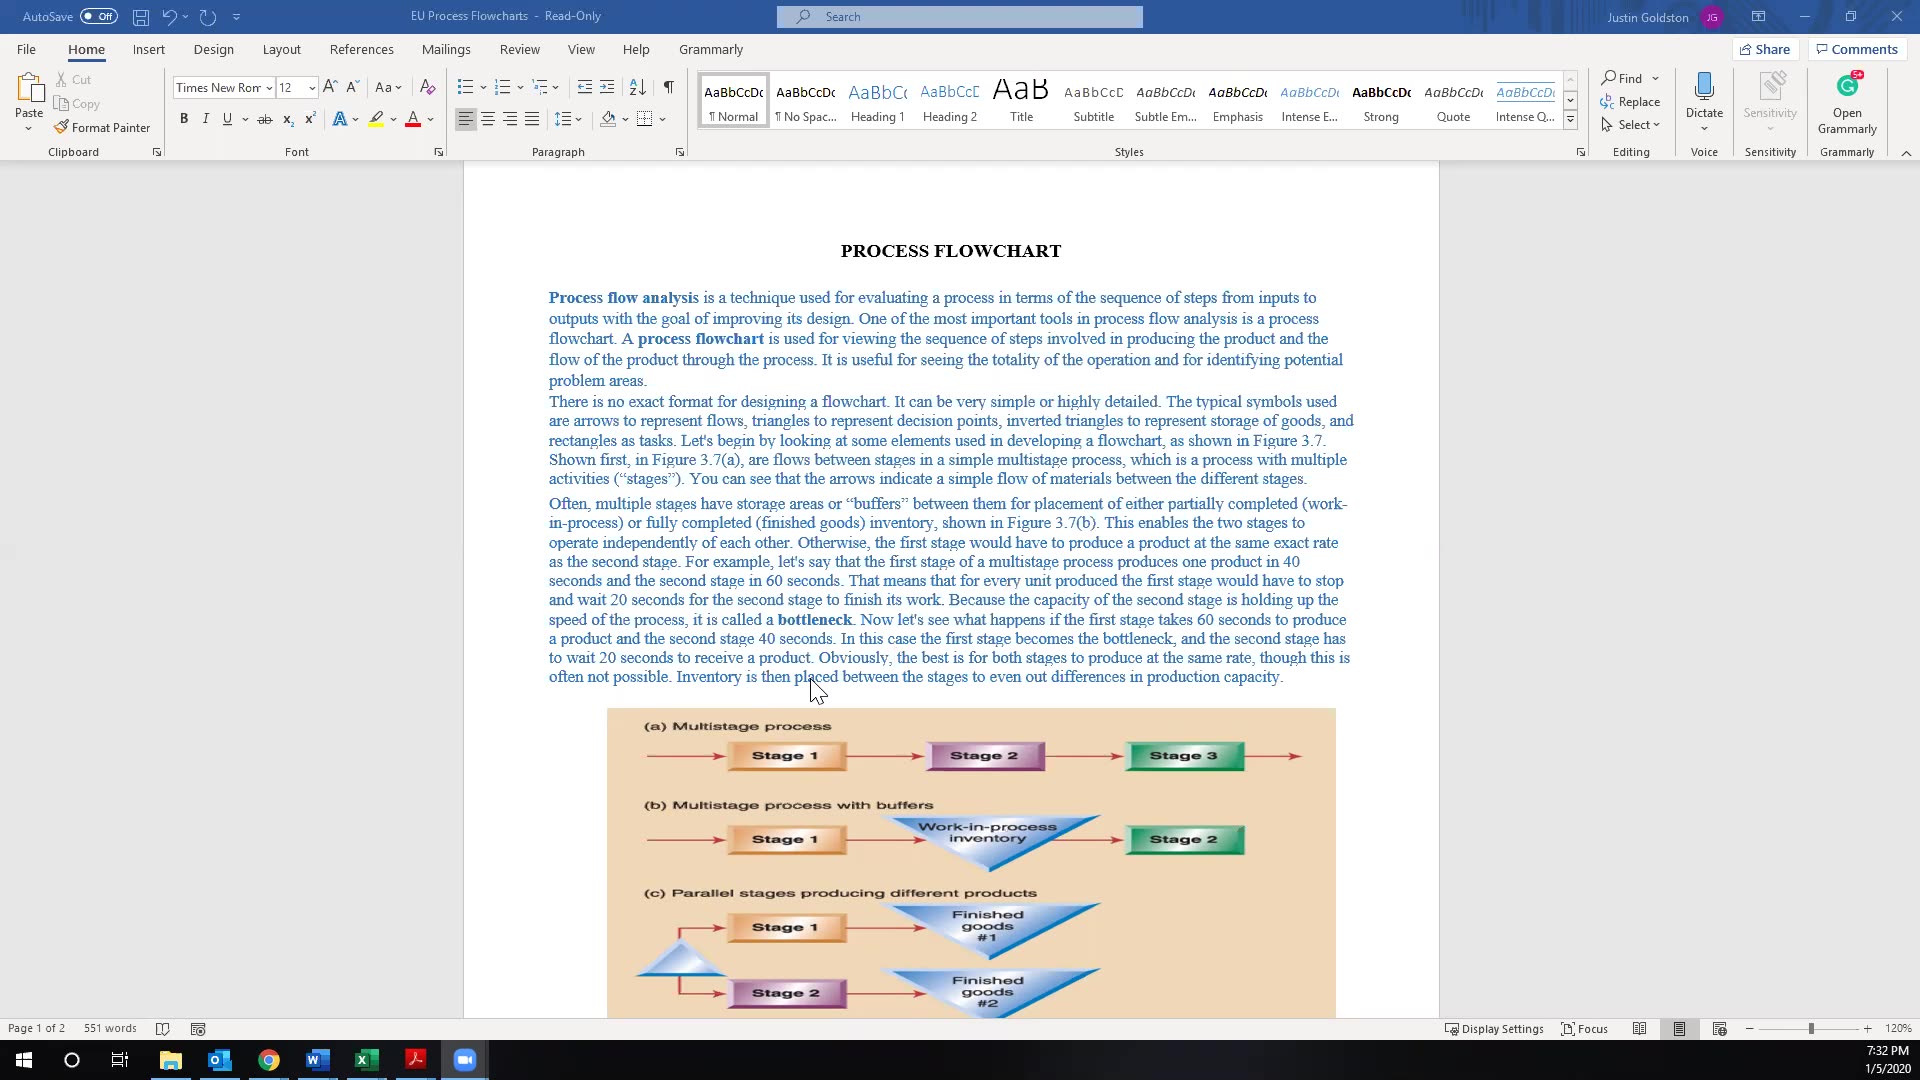1920x1080 pixels.
Task: Expand the Styles gallery more arrow
Action: click(1570, 120)
